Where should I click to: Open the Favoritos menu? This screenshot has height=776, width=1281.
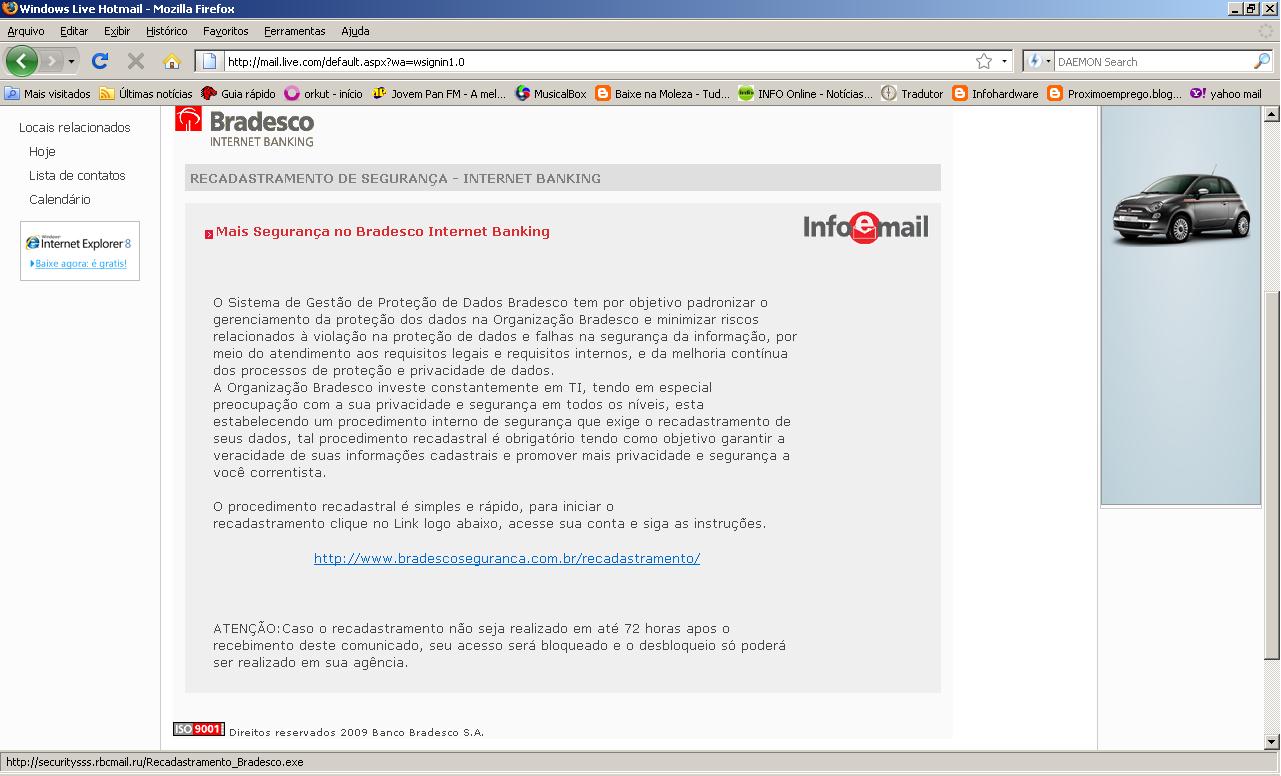tap(225, 31)
